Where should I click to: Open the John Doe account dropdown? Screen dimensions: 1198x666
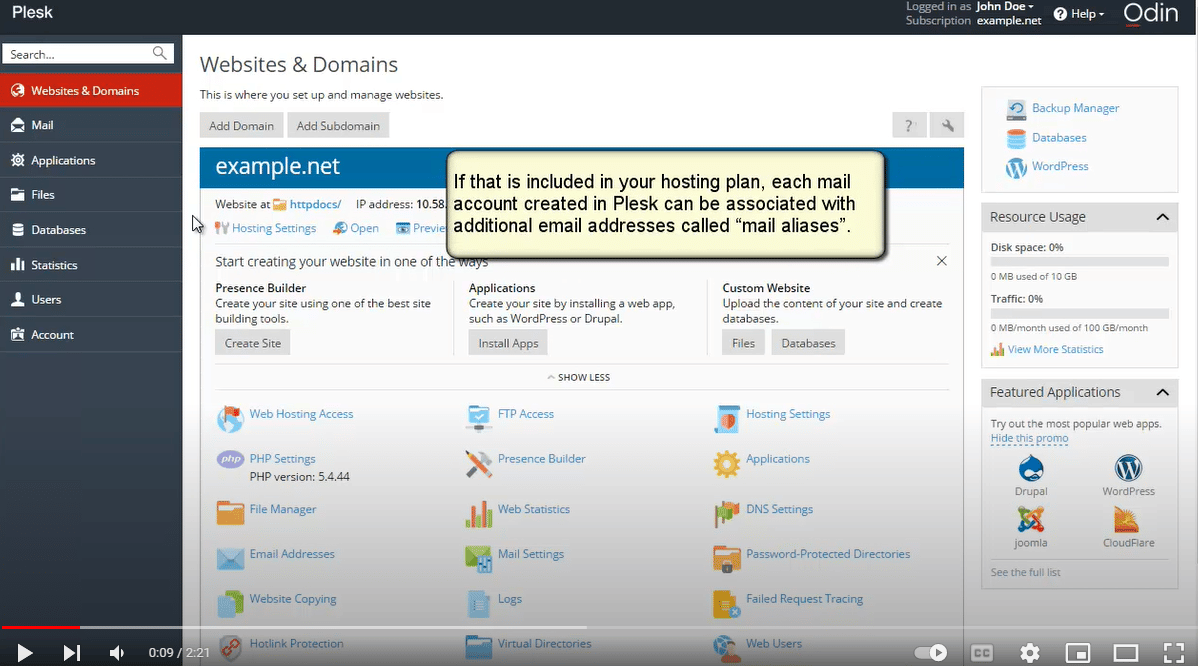1005,7
